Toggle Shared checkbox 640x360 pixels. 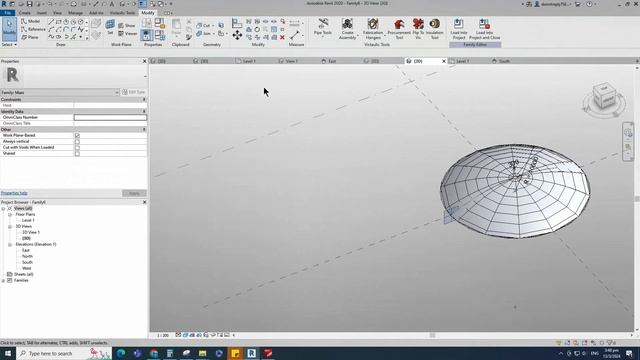(77, 153)
